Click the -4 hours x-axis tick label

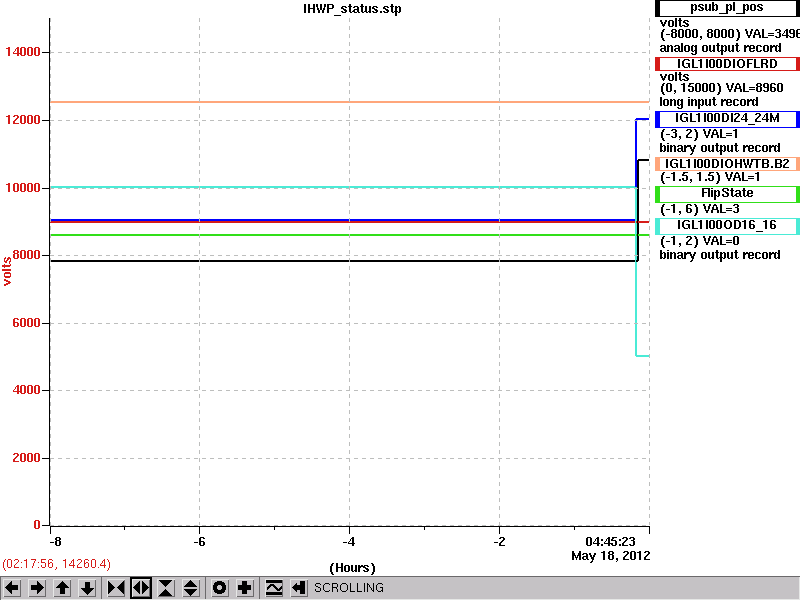(349, 542)
